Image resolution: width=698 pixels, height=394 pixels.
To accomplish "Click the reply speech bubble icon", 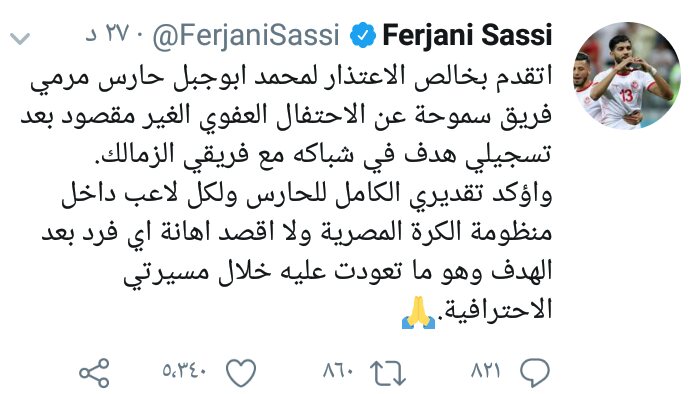I will click(535, 372).
